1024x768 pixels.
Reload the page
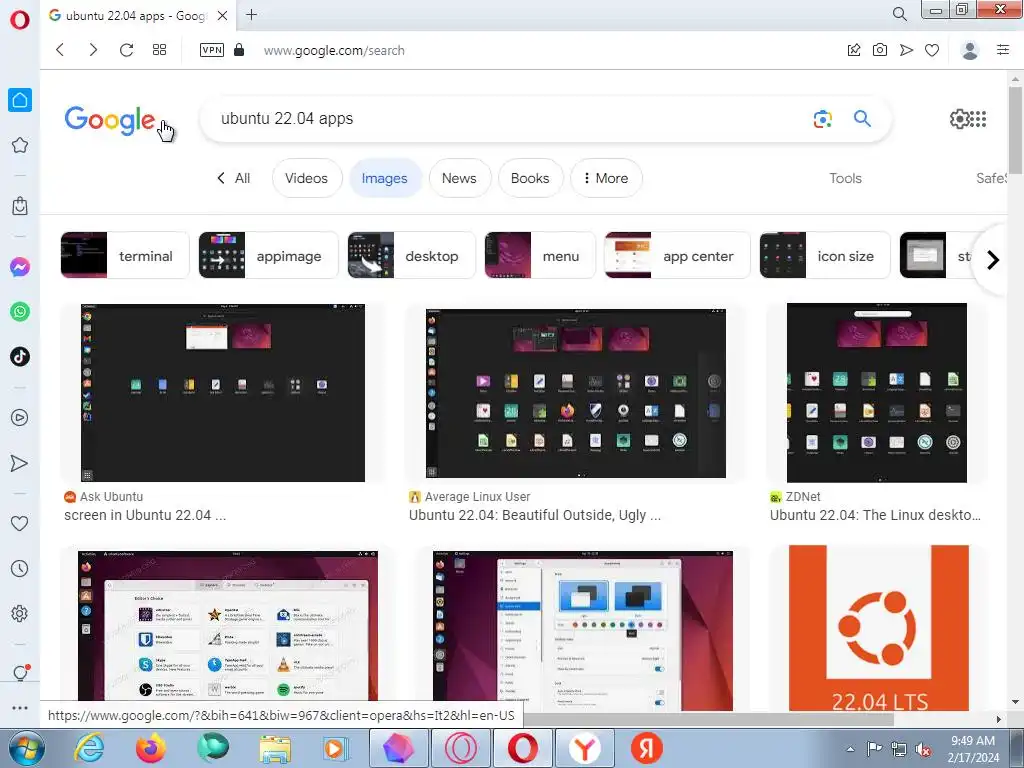click(126, 50)
